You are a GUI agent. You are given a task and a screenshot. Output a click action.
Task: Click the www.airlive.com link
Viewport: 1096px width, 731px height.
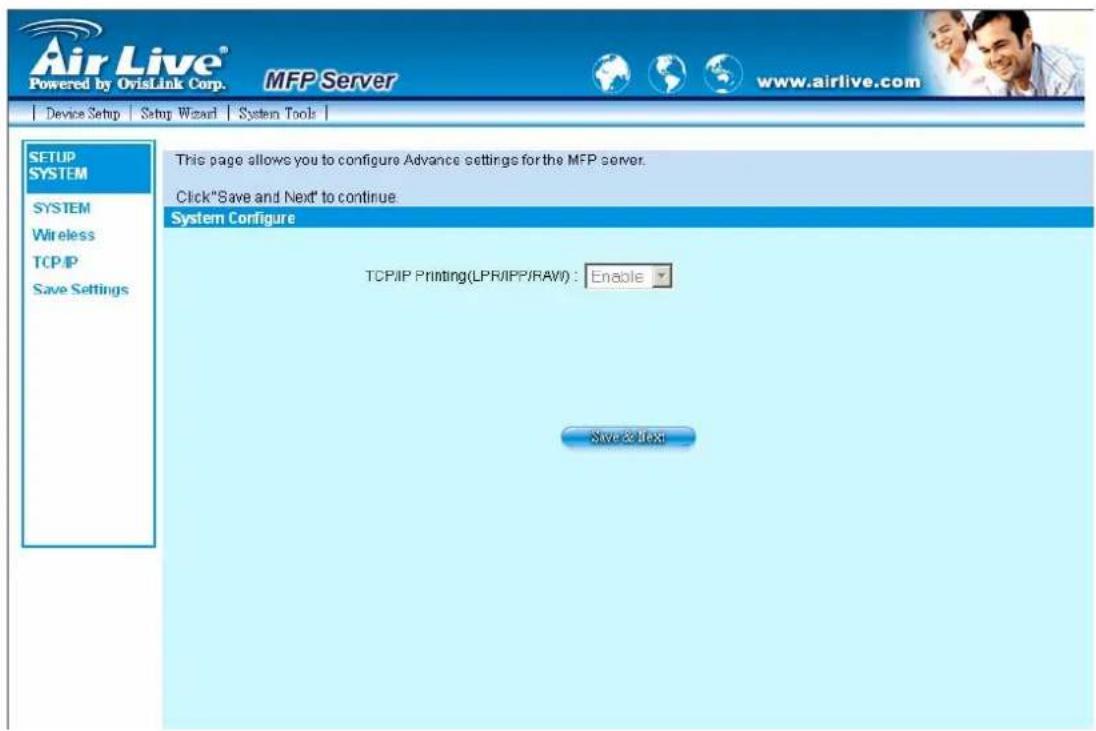(839, 82)
